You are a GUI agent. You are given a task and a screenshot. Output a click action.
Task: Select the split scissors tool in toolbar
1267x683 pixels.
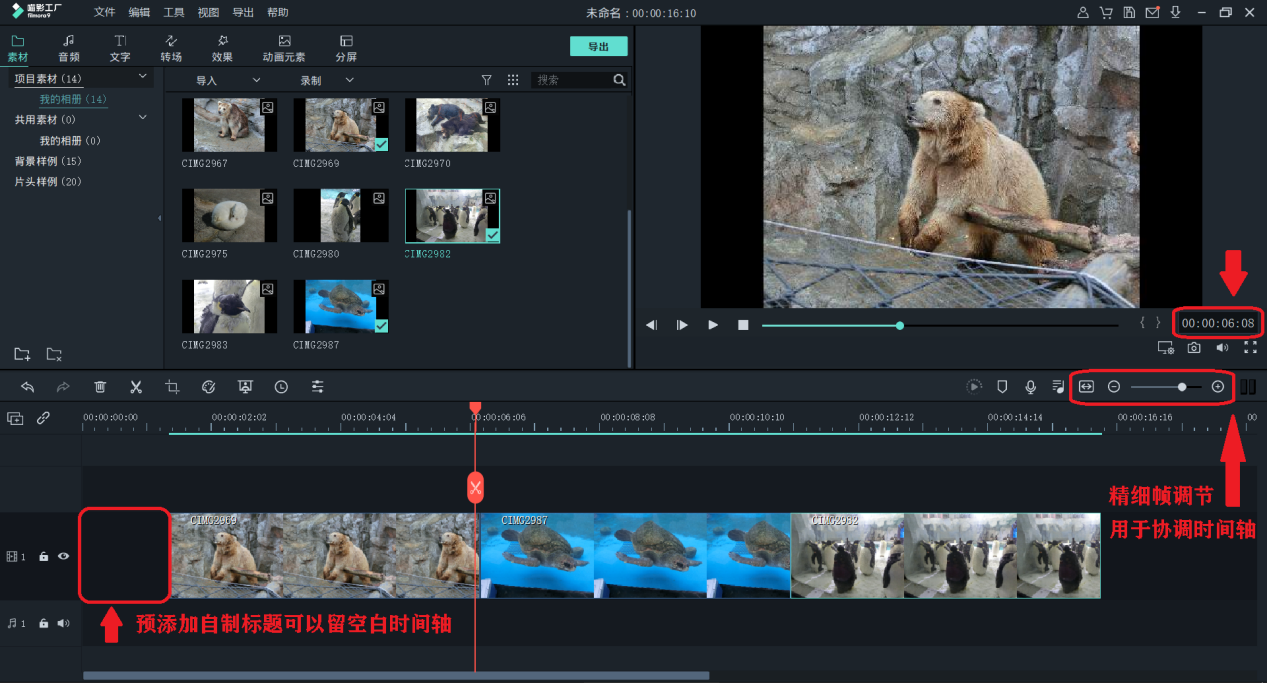(x=136, y=387)
